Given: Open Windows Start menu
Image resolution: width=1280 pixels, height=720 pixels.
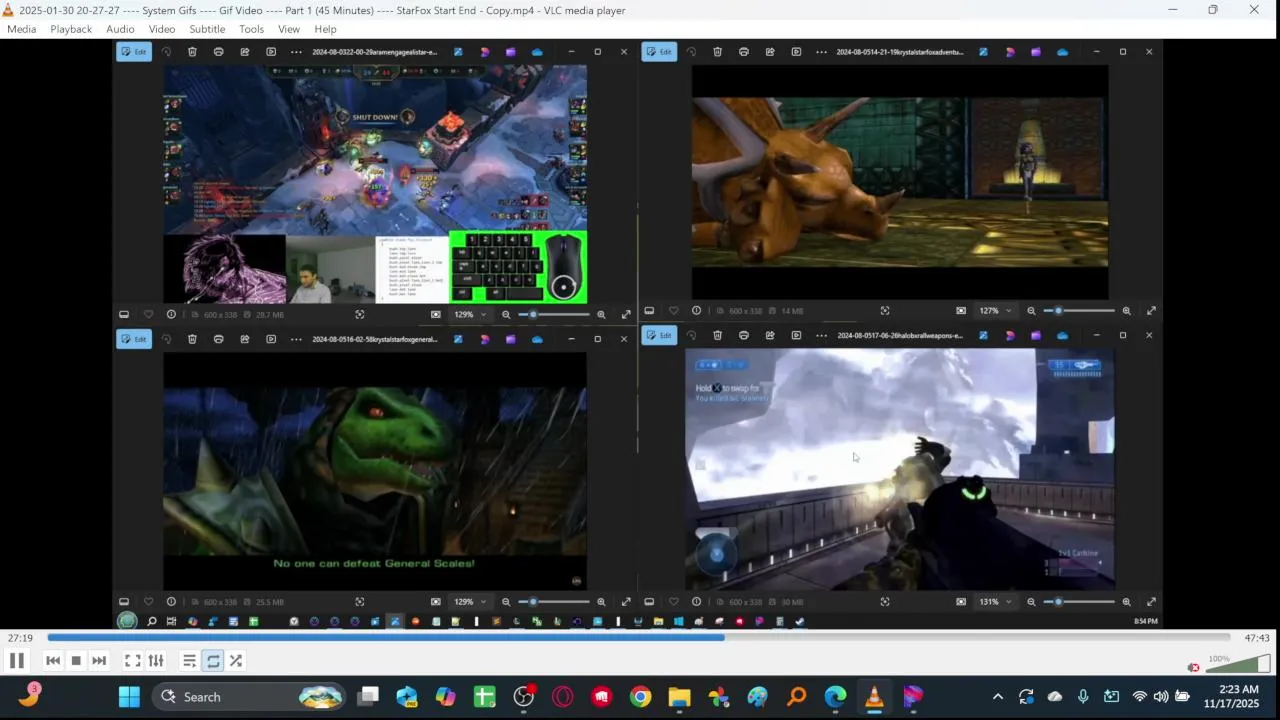Looking at the screenshot, I should pos(129,697).
